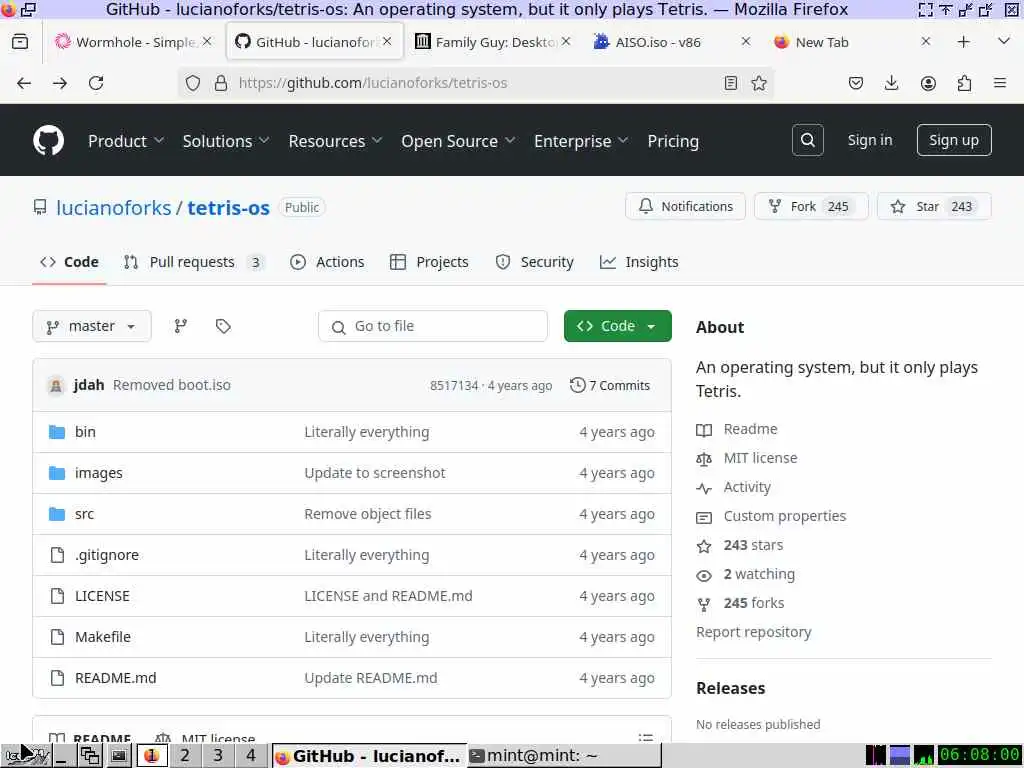Click the bin folder icon
This screenshot has height=768, width=1024.
57,432
